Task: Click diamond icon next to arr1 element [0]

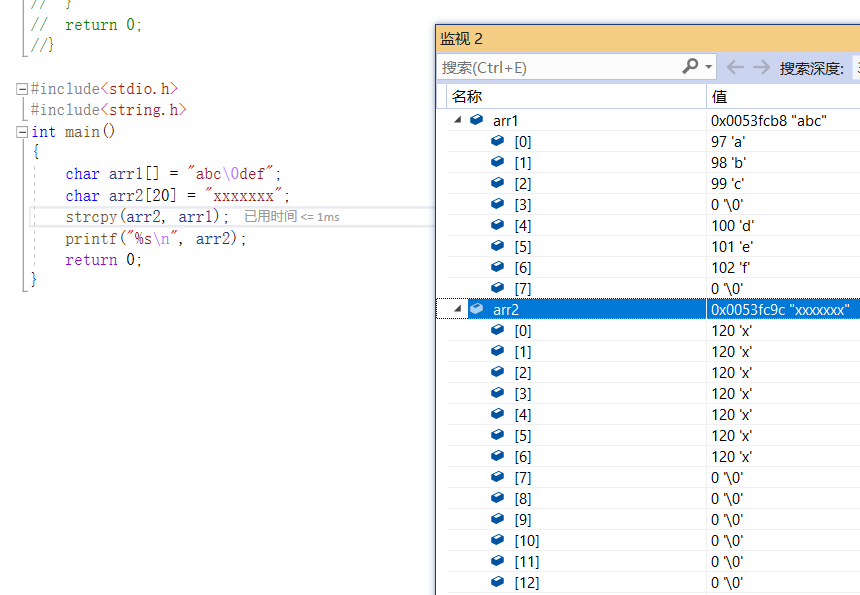Action: 496,141
